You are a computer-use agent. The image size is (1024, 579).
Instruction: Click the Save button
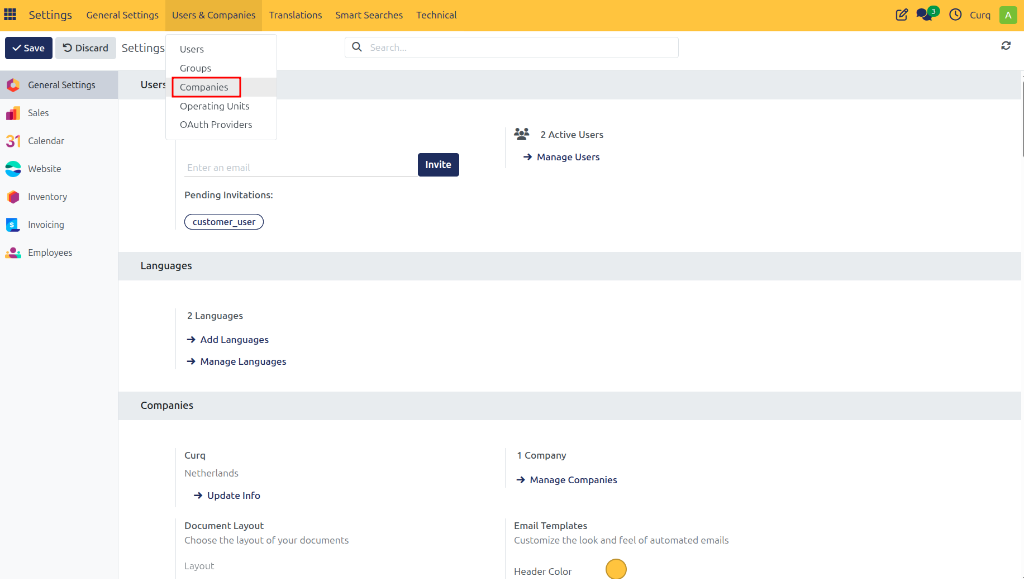point(29,48)
